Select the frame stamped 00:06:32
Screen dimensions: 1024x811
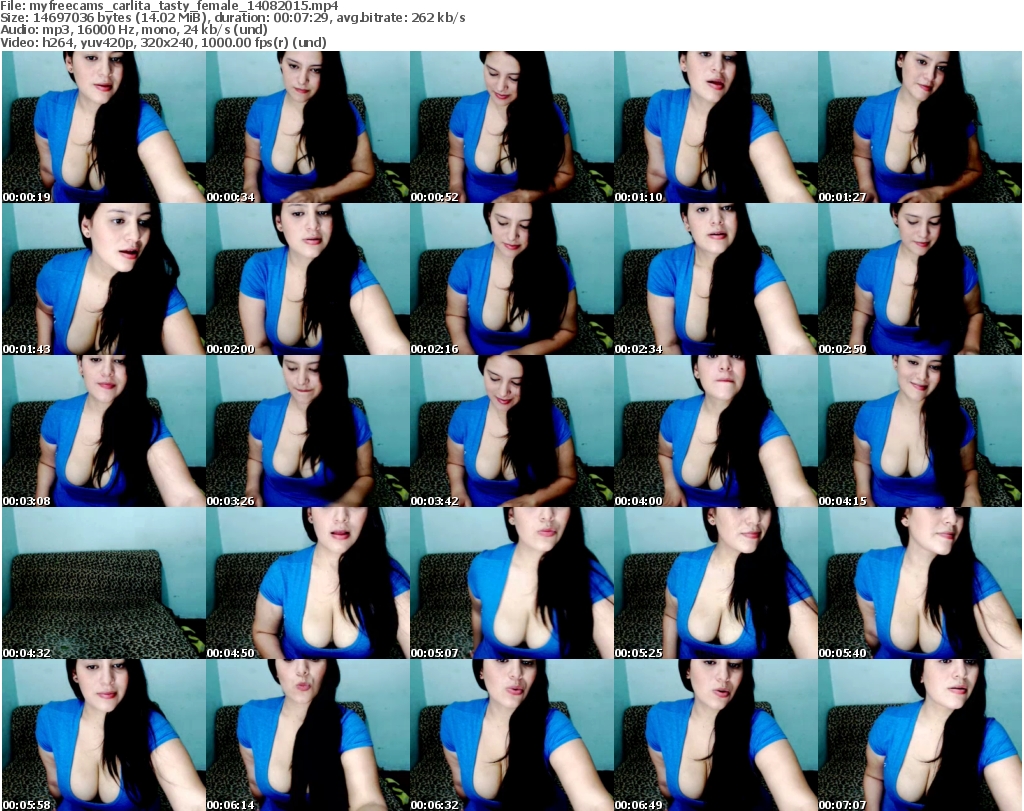[x=511, y=735]
